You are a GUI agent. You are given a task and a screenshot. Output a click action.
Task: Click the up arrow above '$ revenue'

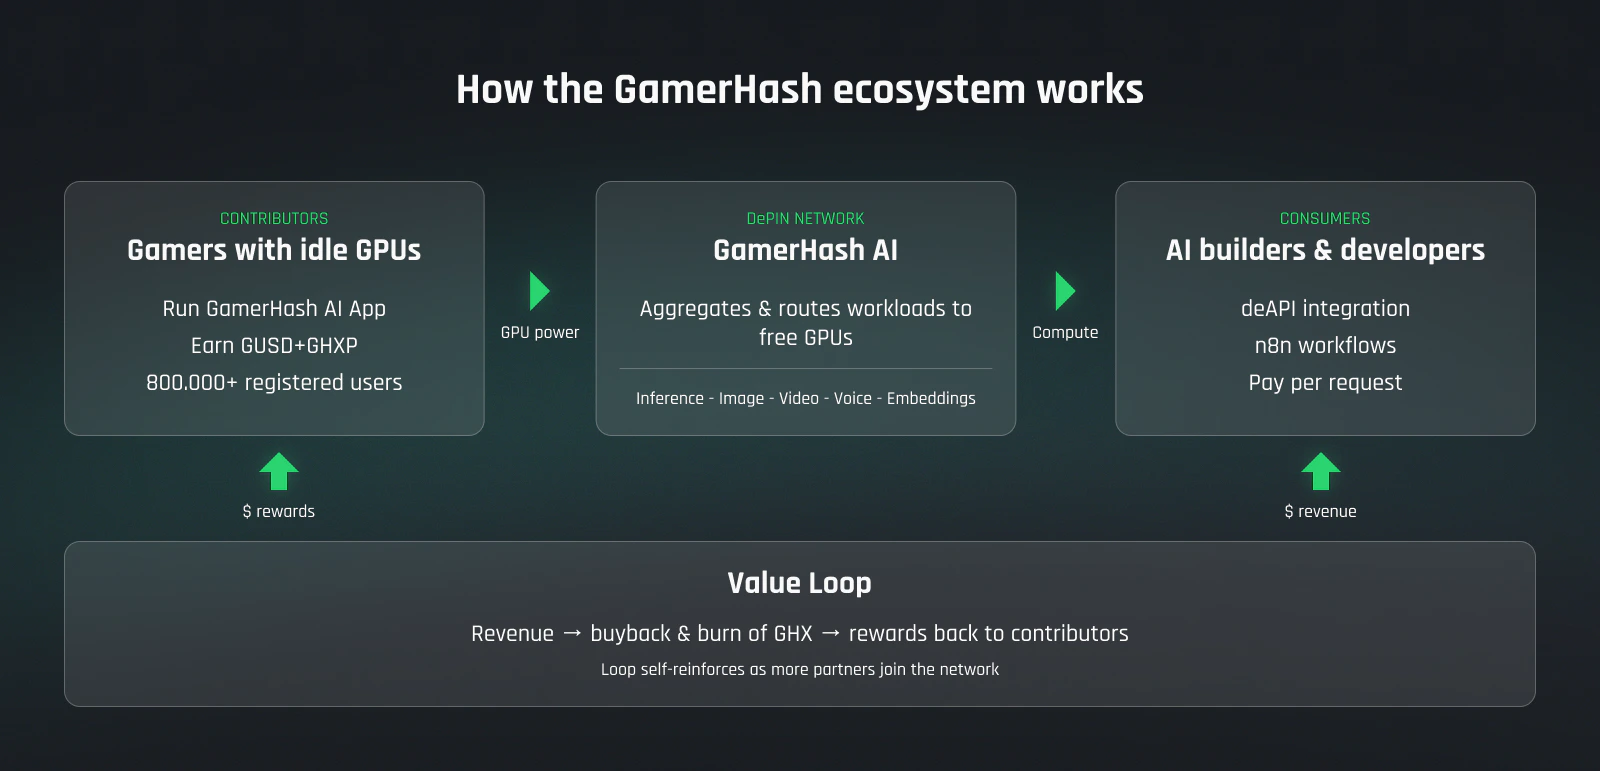pos(1321,471)
